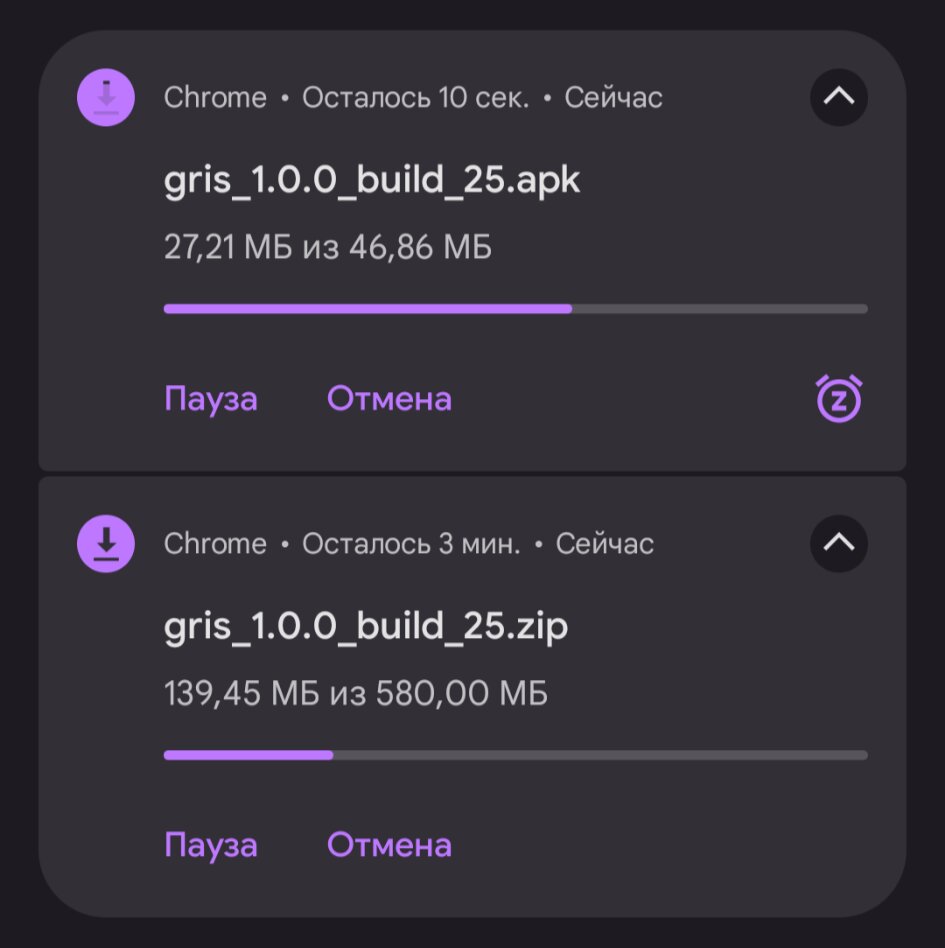Tap the 'Осталось 10 сек.' status text

415,97
